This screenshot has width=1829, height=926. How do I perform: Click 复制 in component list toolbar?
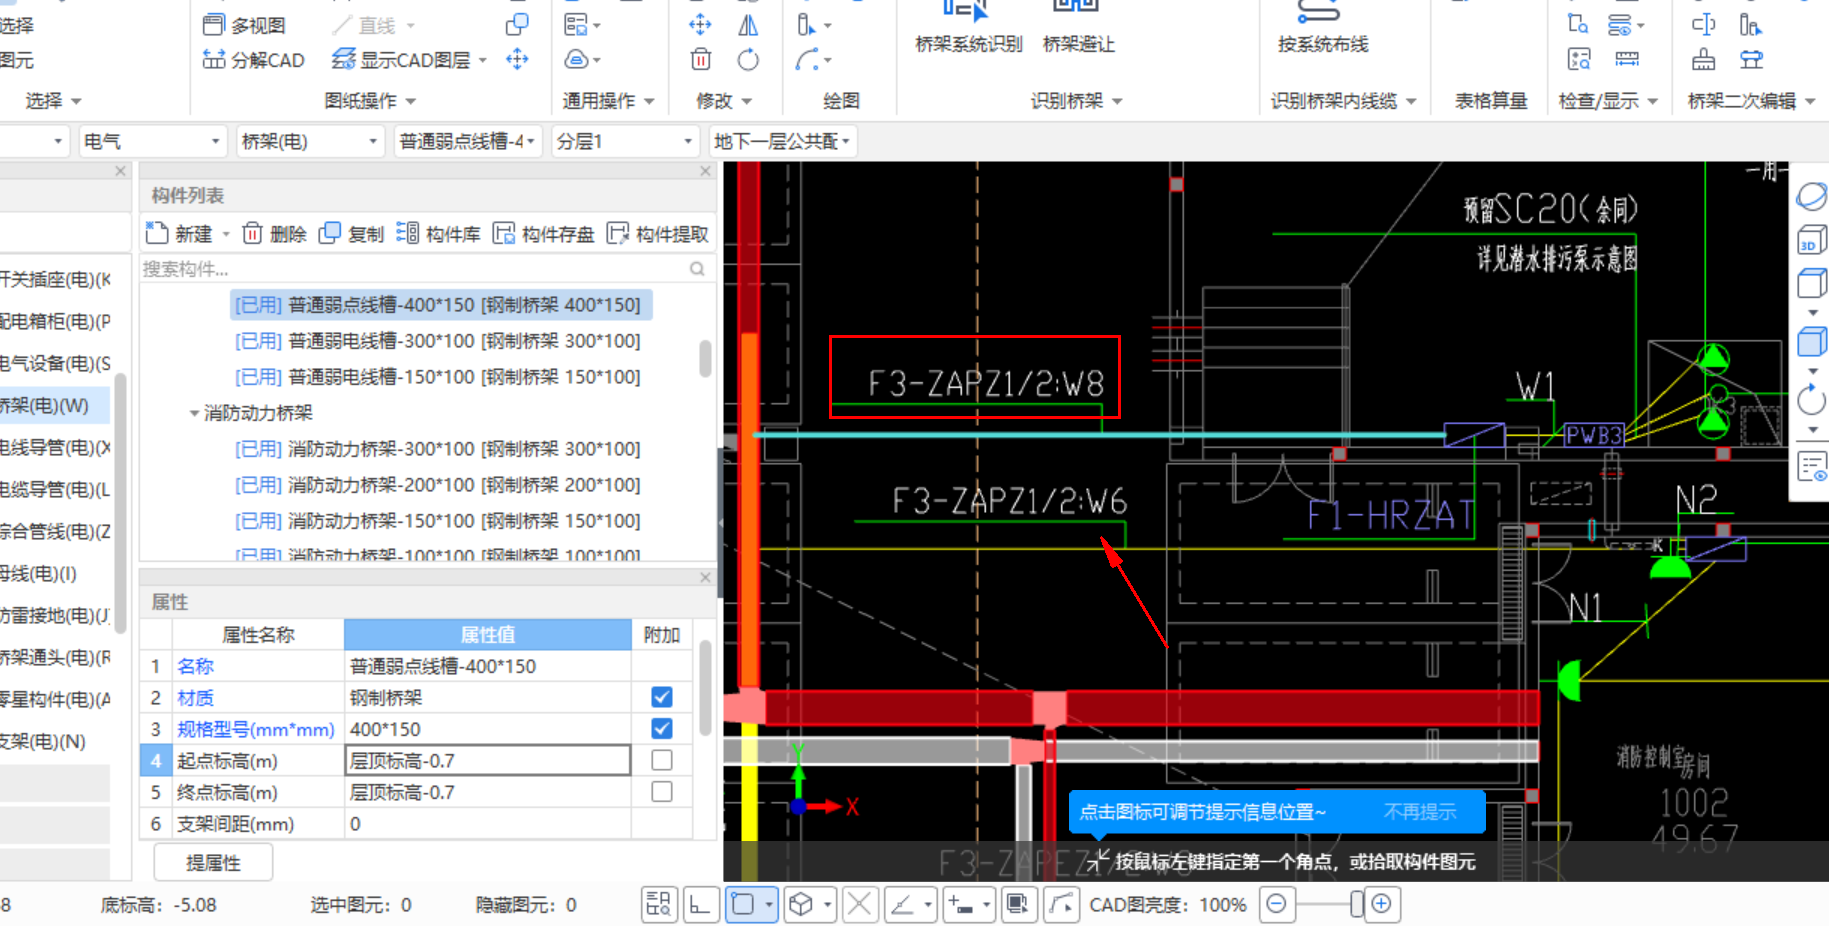click(x=351, y=233)
